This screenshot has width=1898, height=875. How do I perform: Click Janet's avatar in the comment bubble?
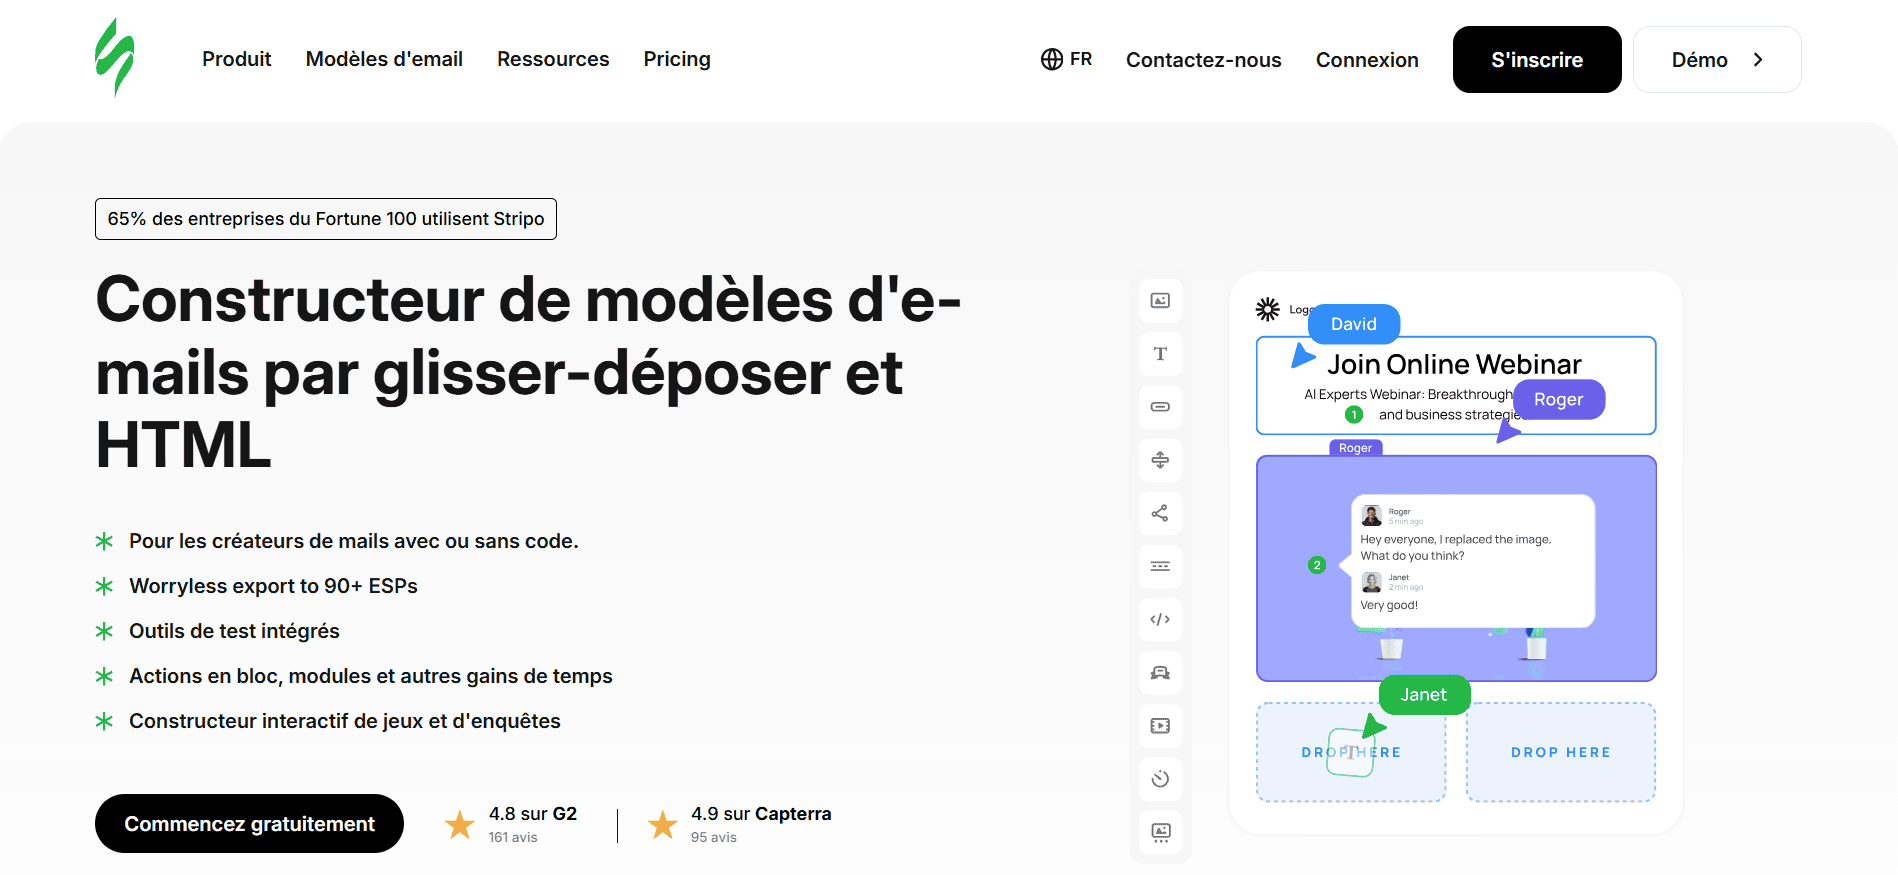[x=1372, y=582]
